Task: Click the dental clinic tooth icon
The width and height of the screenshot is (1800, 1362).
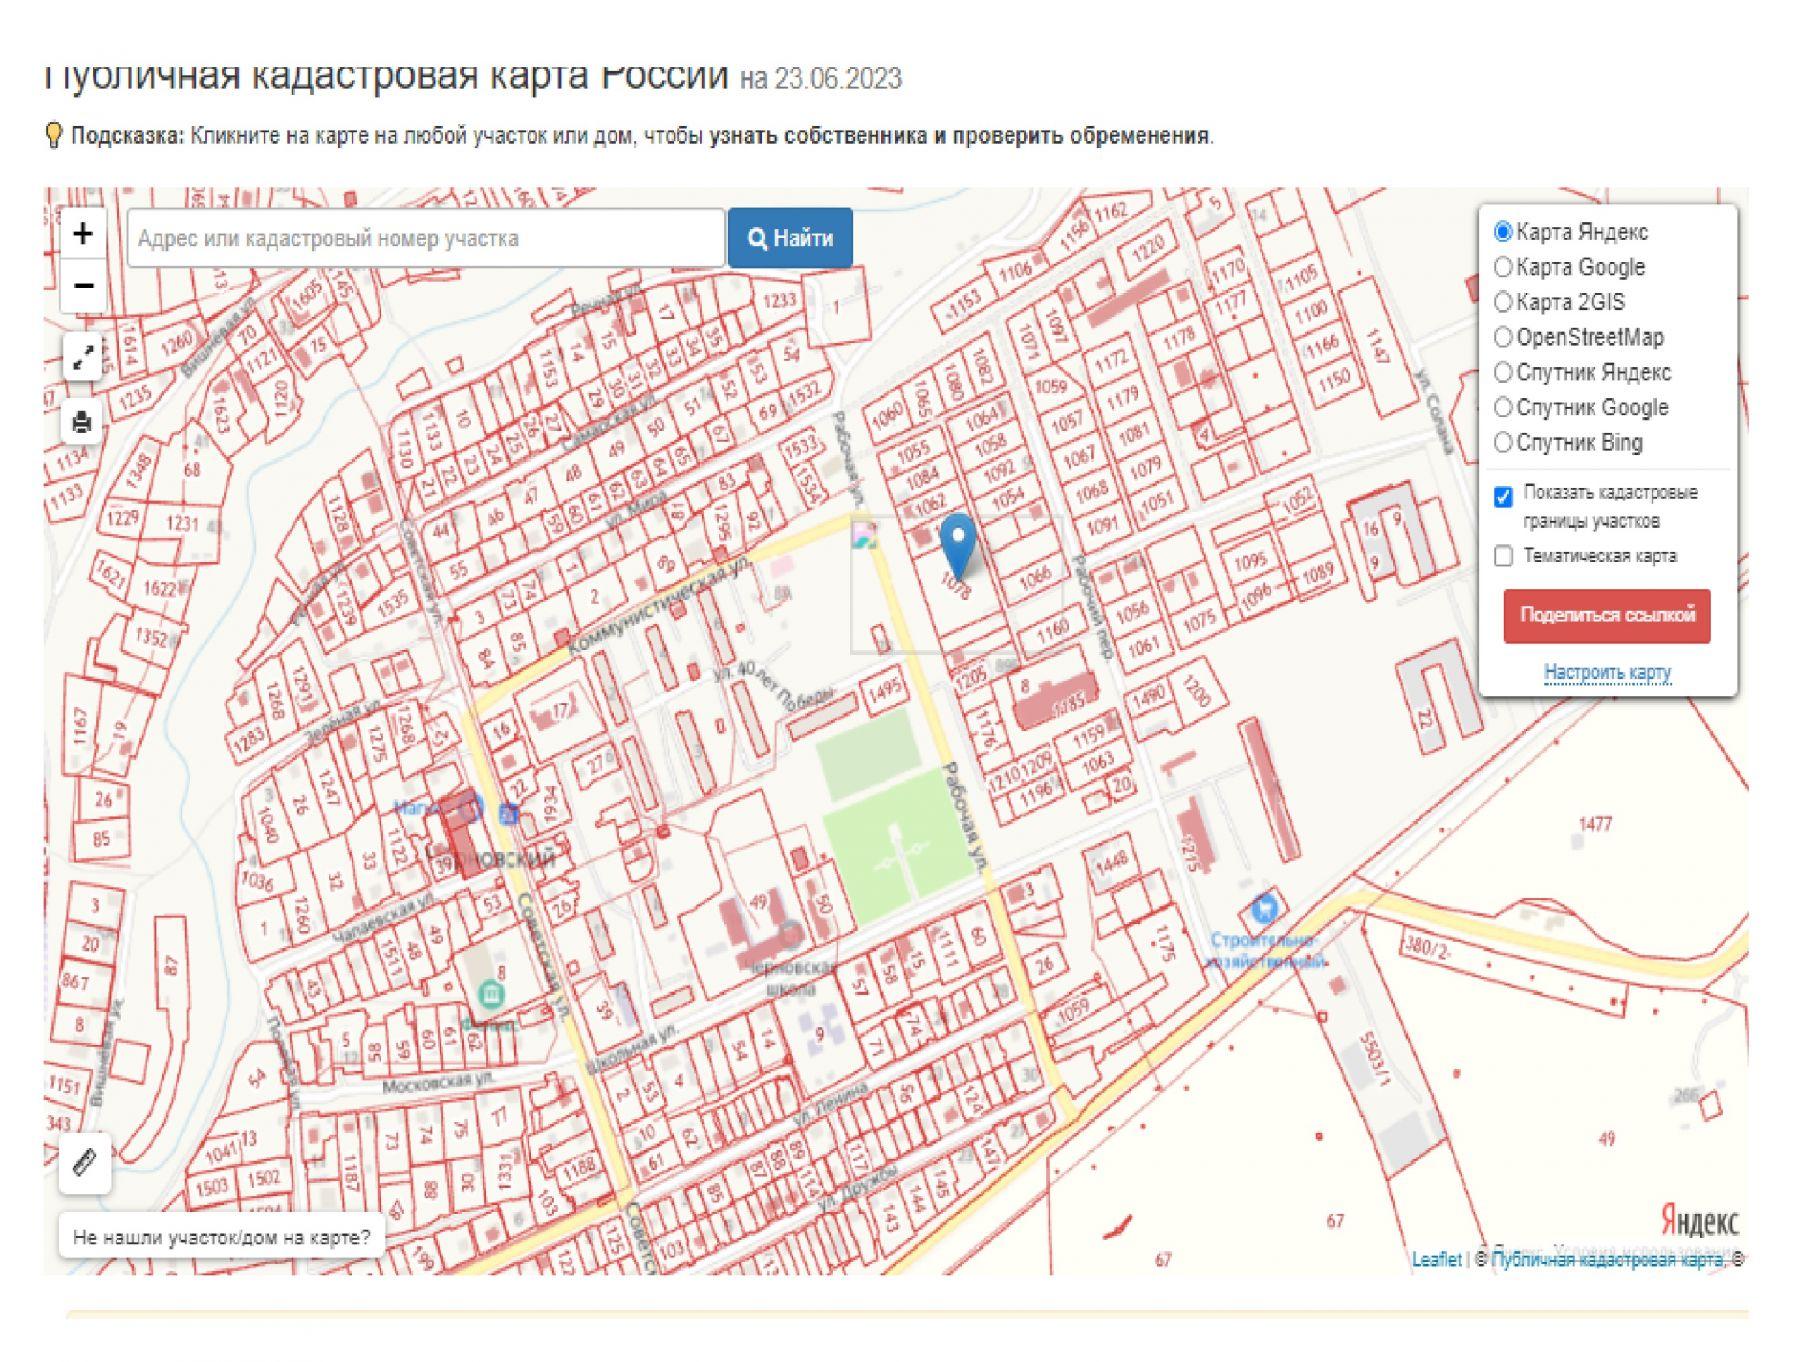Action: (1264, 909)
